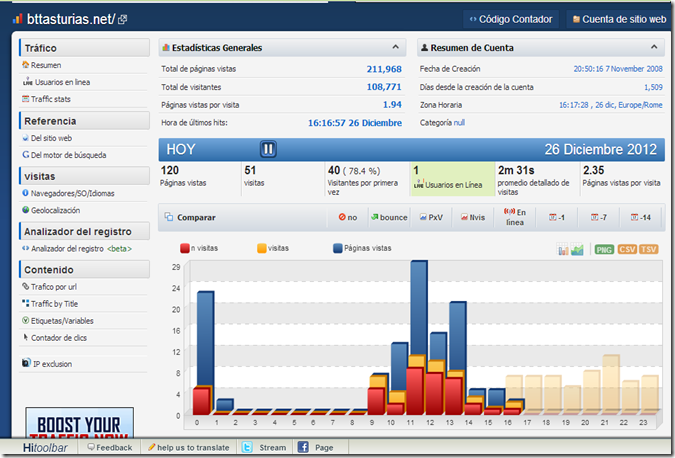Image resolution: width=675 pixels, height=458 pixels.
Task: Collapse the Resumen de Cuenta panel
Action: pos(654,47)
